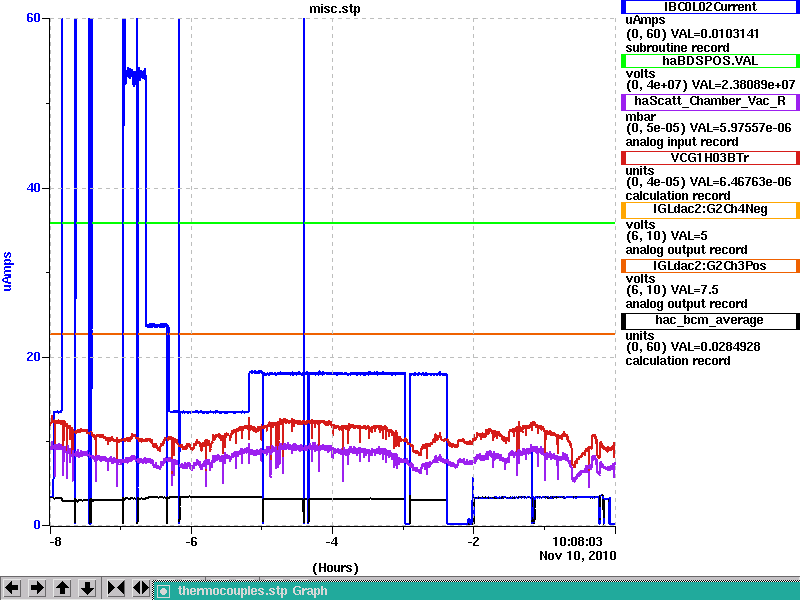Click the VAL=0.0103141 reading for IBC0L02Current

(715, 34)
